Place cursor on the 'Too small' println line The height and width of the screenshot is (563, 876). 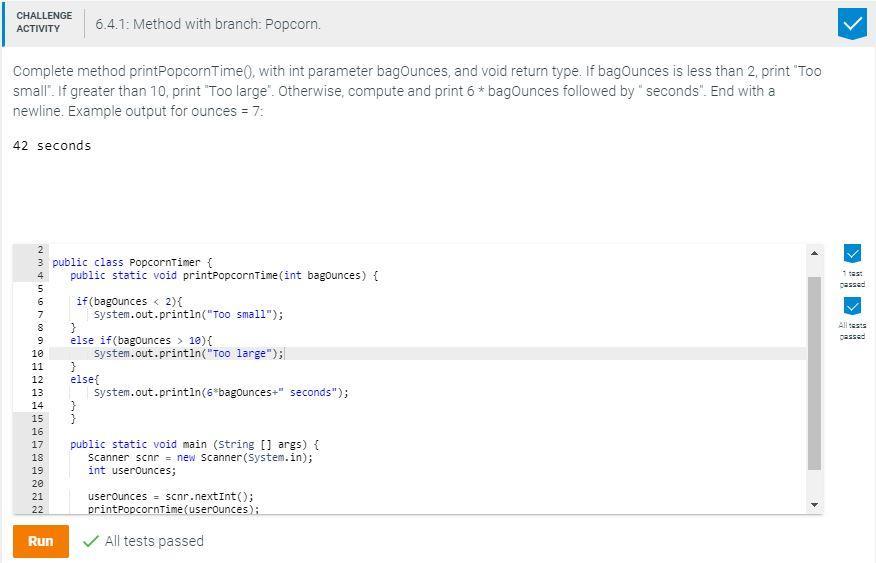point(188,314)
